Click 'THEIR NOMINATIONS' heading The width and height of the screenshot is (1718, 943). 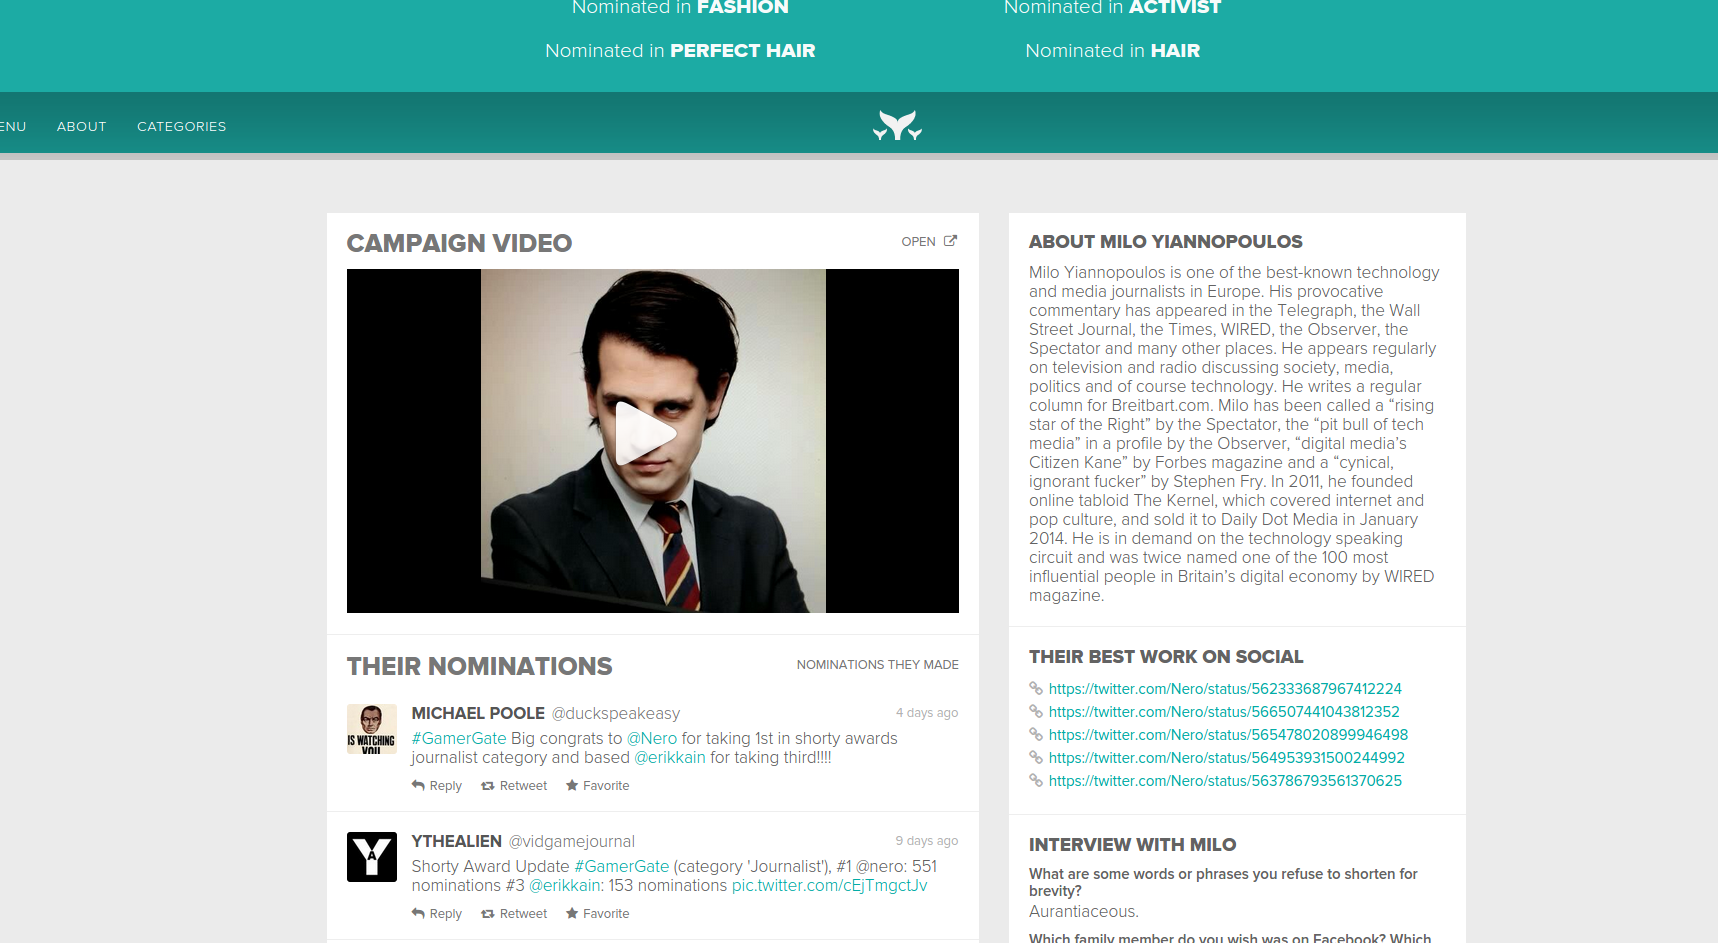479,666
